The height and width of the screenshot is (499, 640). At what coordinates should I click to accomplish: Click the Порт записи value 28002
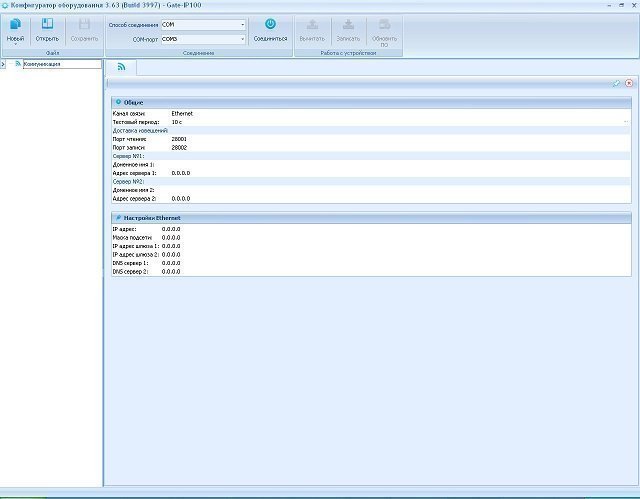coord(179,148)
